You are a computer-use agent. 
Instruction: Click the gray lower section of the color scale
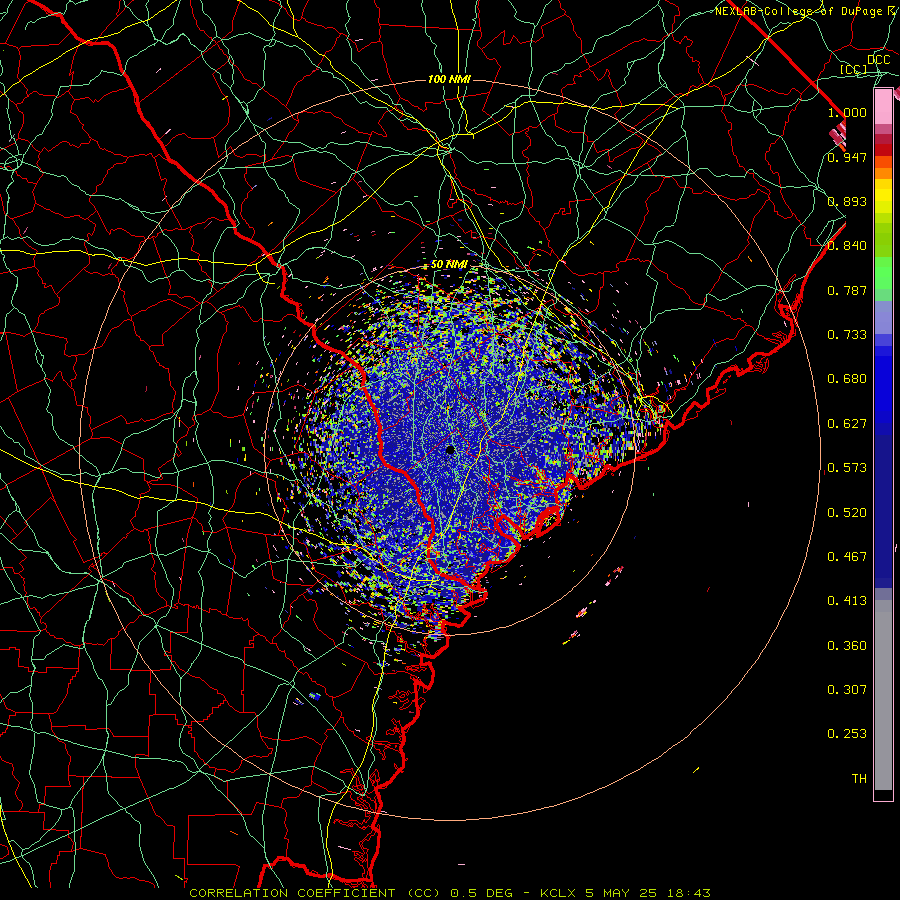[x=883, y=695]
